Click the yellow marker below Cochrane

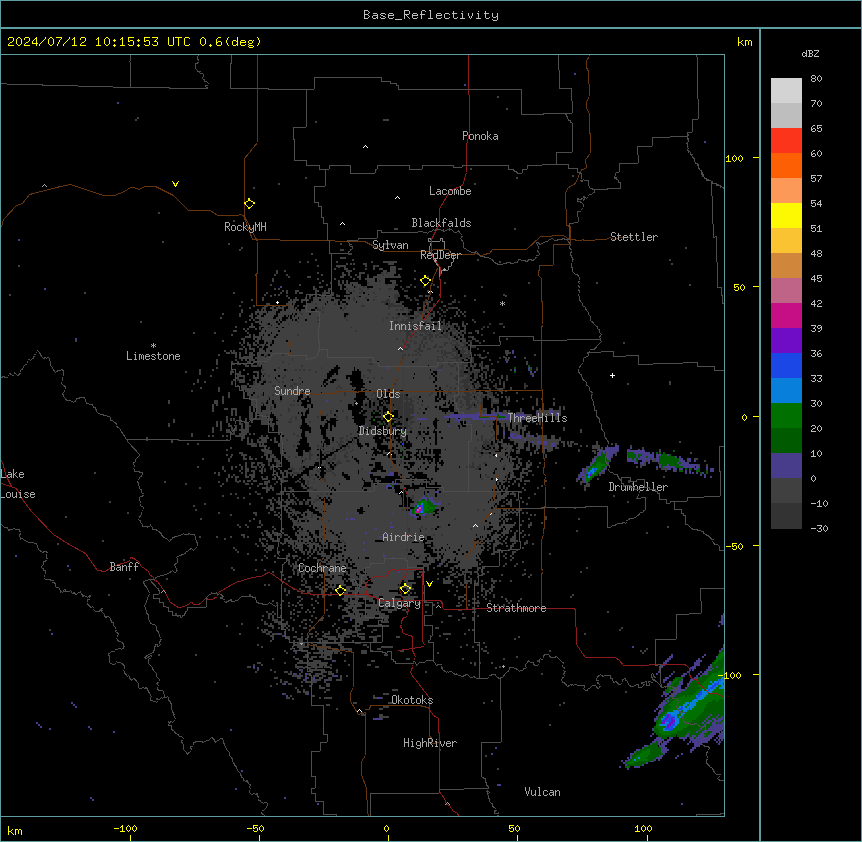[x=340, y=590]
